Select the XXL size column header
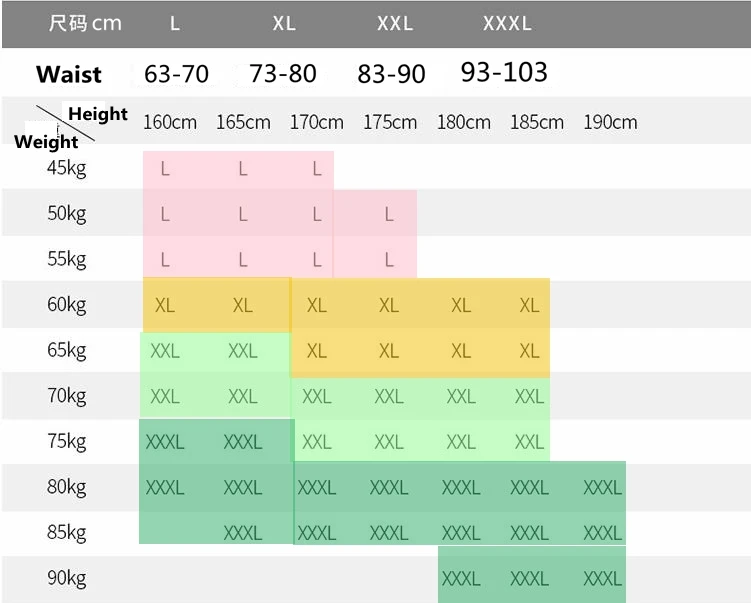751x603 pixels. (395, 24)
